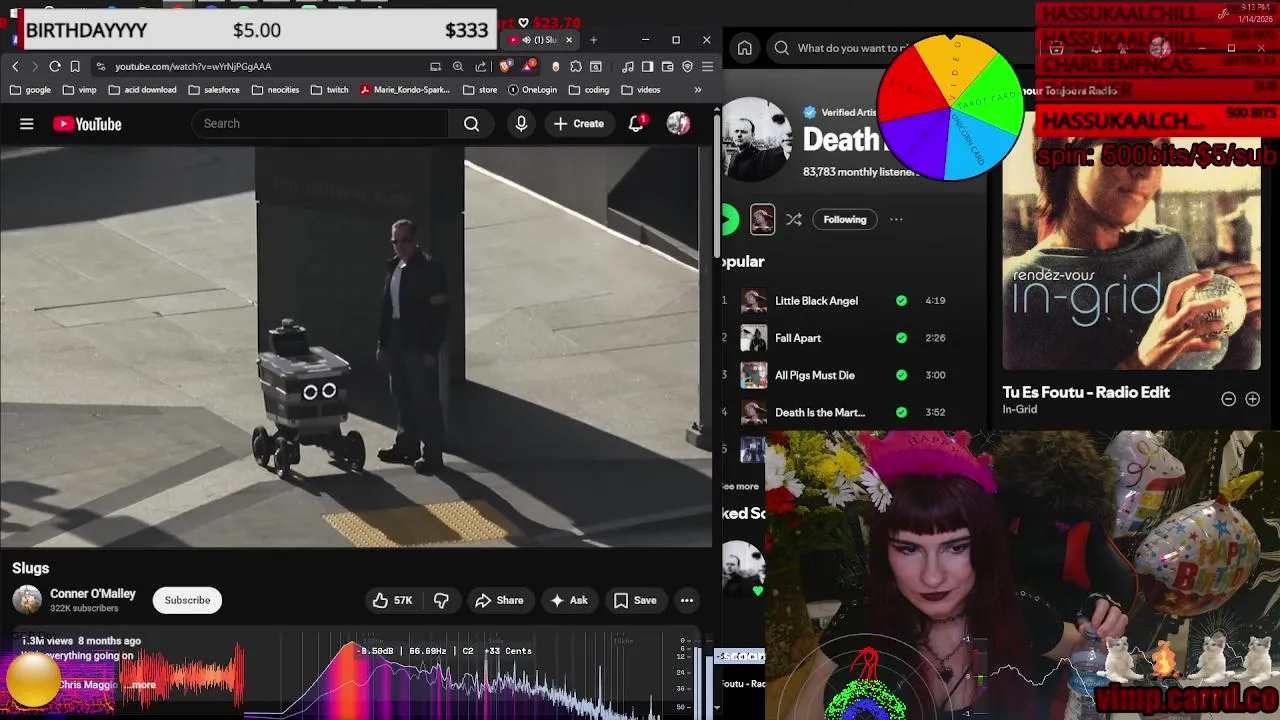Toggle the Following button in Spotify
The image size is (1280, 720).
coord(845,219)
